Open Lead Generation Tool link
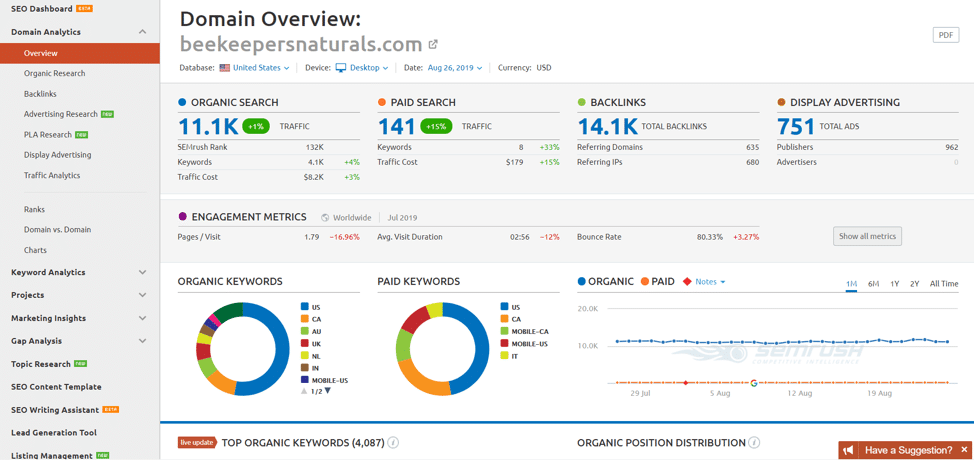This screenshot has width=974, height=460. coord(54,433)
